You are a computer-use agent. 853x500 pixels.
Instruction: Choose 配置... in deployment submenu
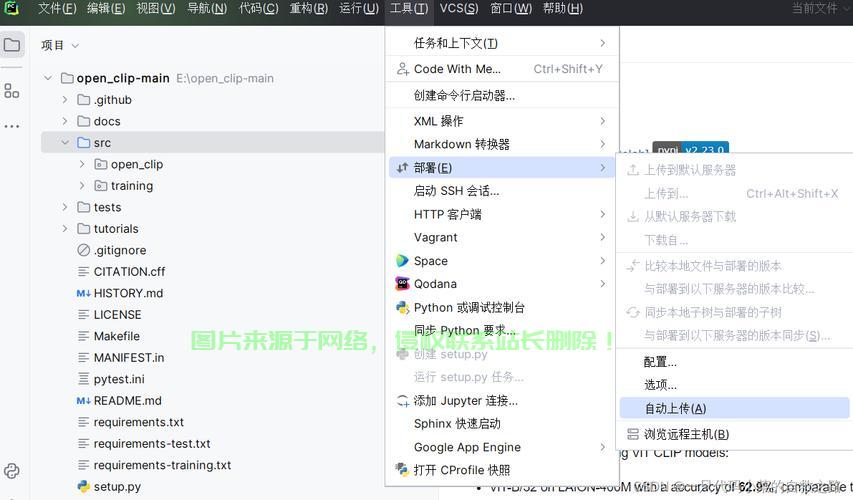click(734, 362)
